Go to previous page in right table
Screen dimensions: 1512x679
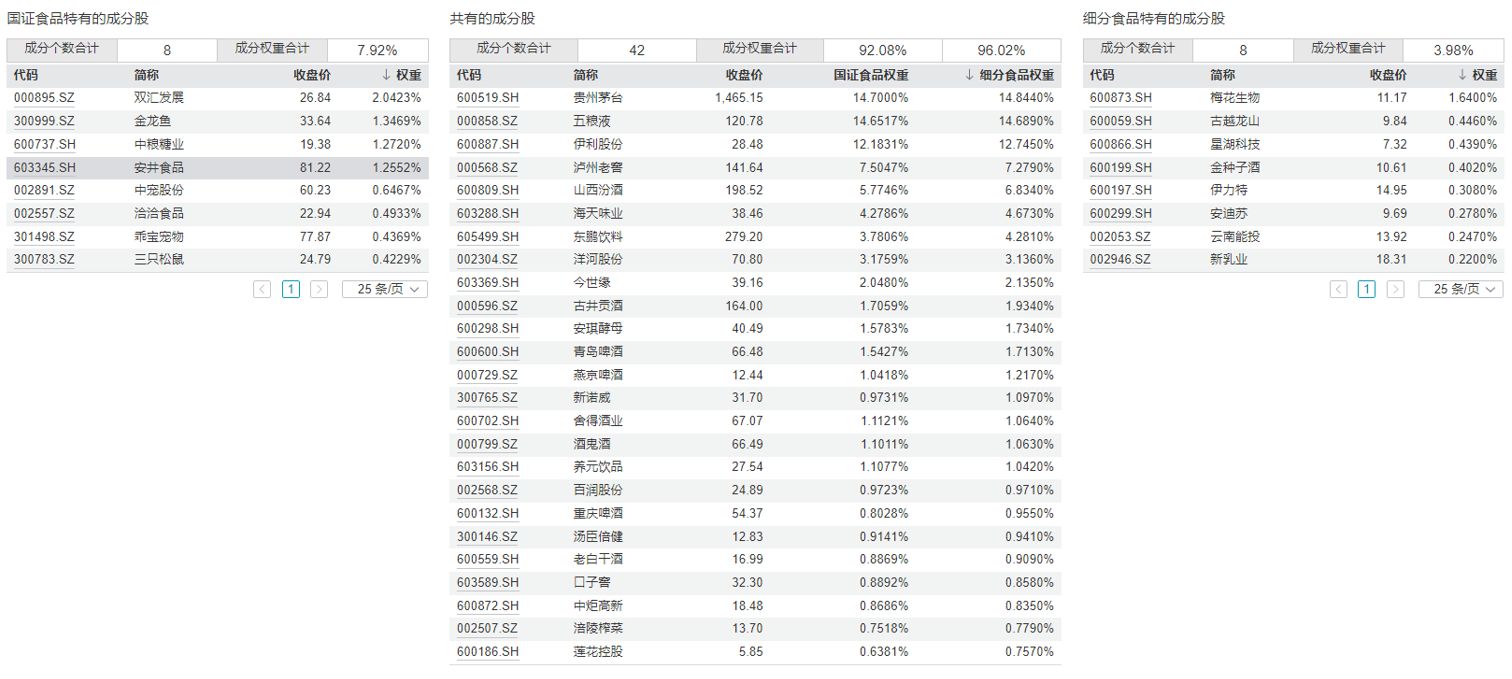click(1338, 289)
